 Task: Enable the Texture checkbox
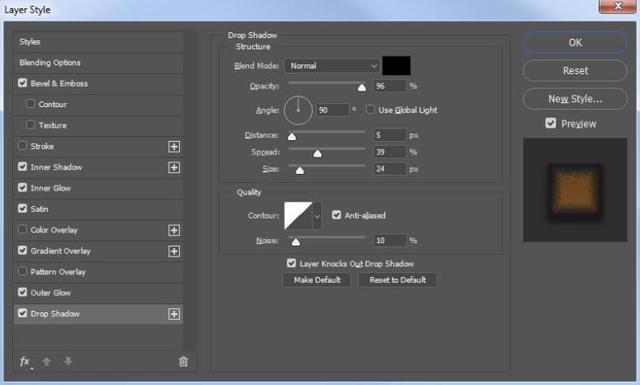click(x=30, y=125)
